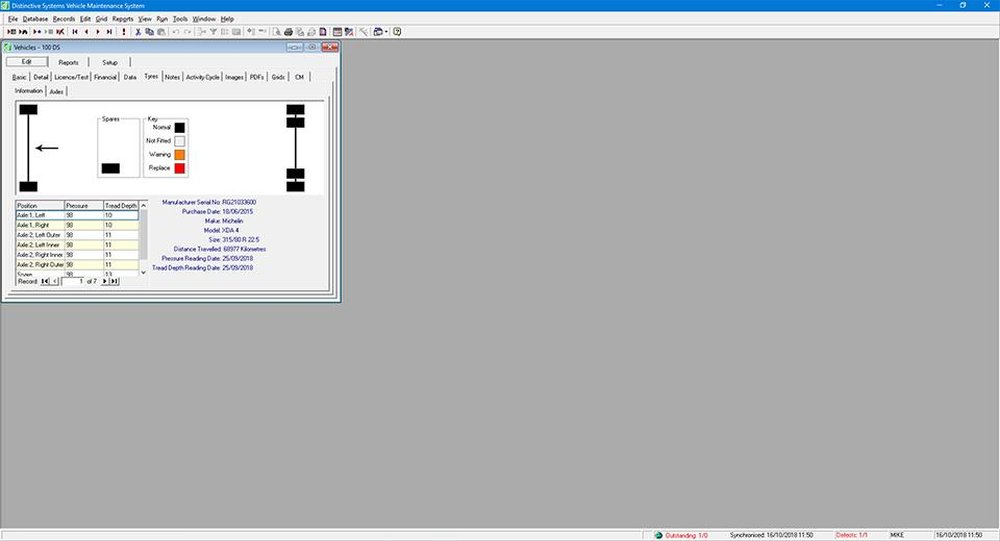The image size is (1000, 541).
Task: Click the Undo toolbar icon
Action: tap(175, 31)
